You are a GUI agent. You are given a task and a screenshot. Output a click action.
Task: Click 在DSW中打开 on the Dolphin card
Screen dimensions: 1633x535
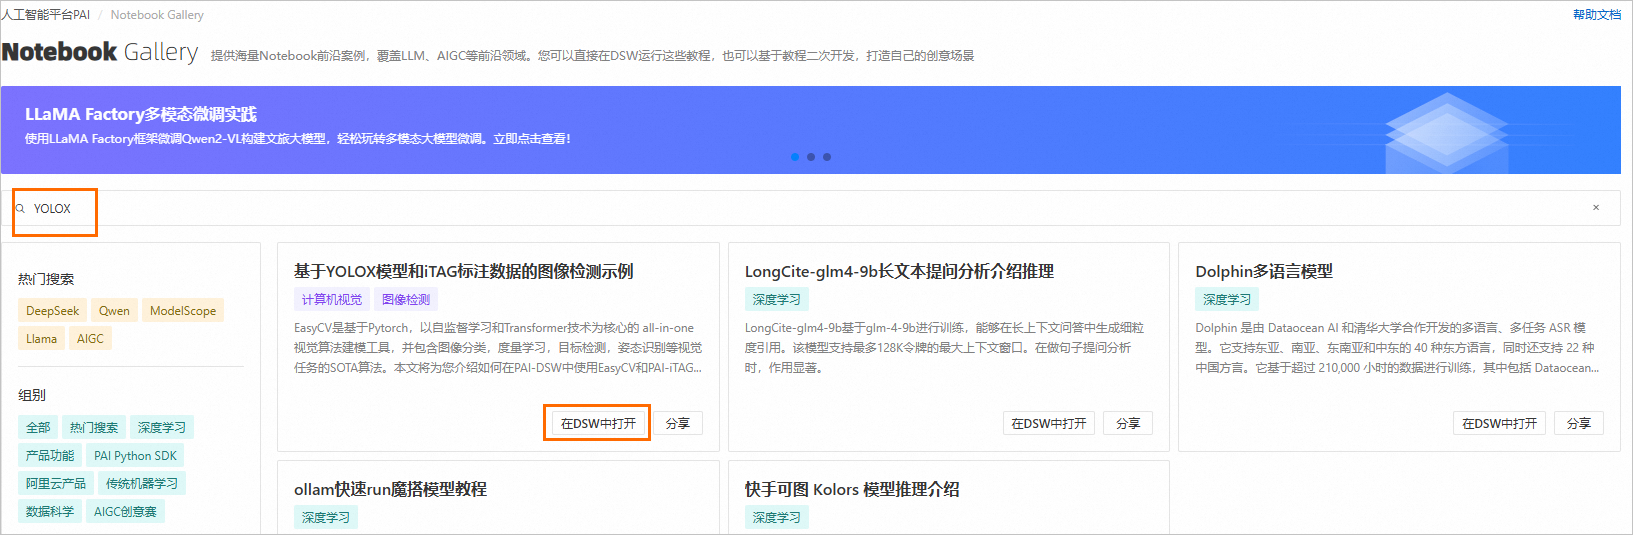click(1500, 424)
